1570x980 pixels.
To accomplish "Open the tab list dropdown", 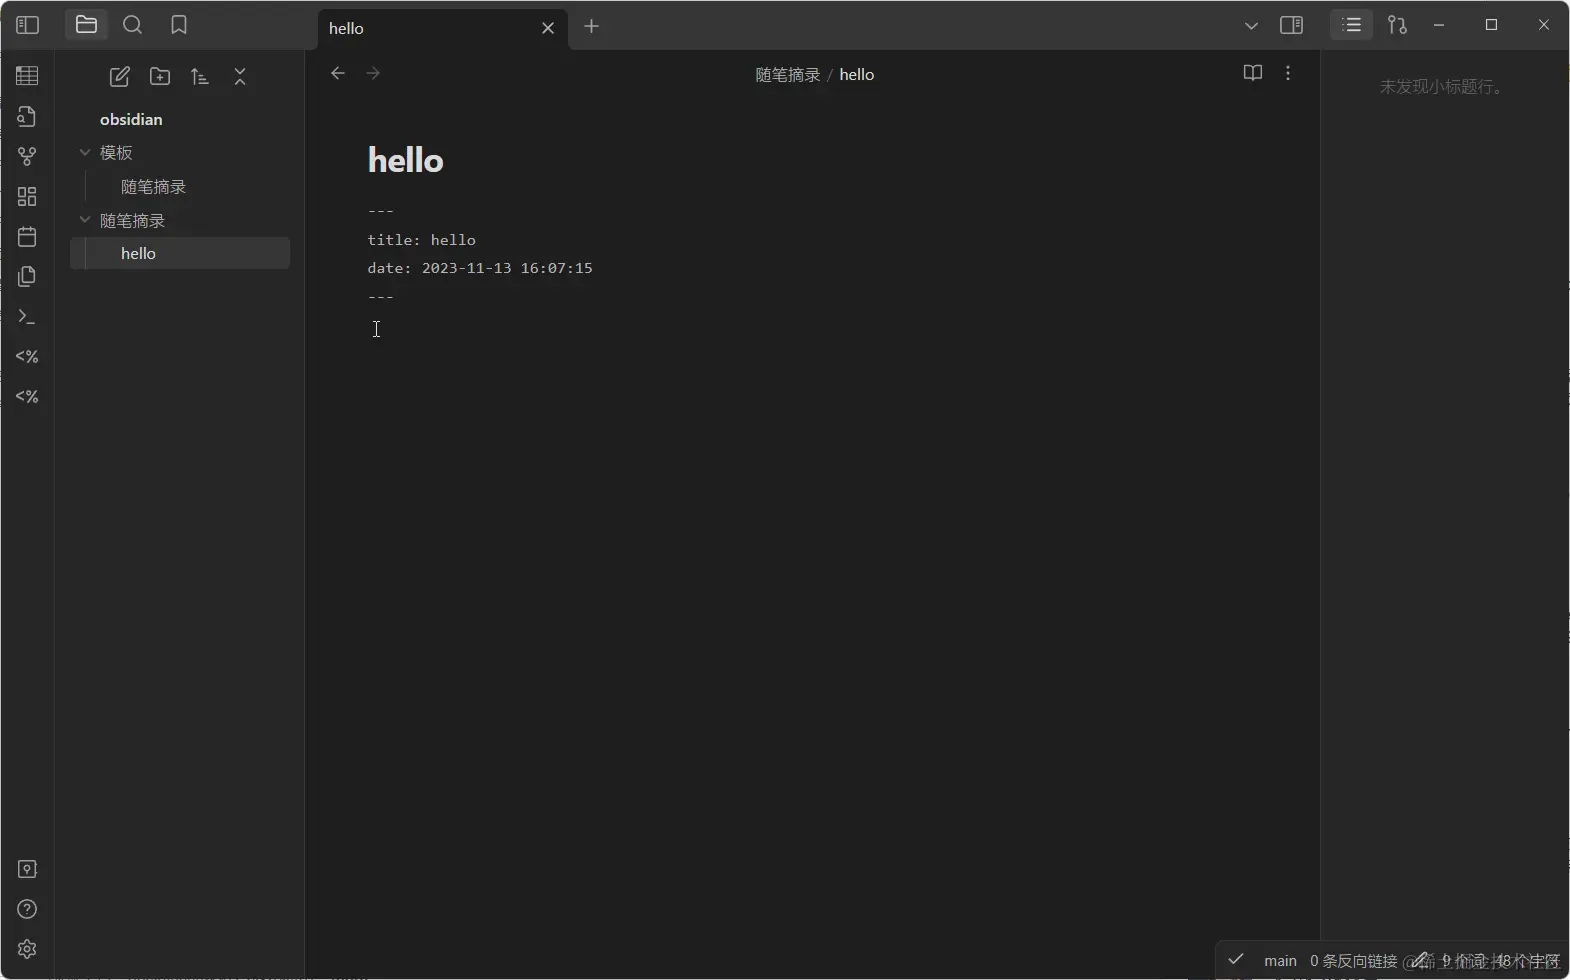I will click(1251, 26).
